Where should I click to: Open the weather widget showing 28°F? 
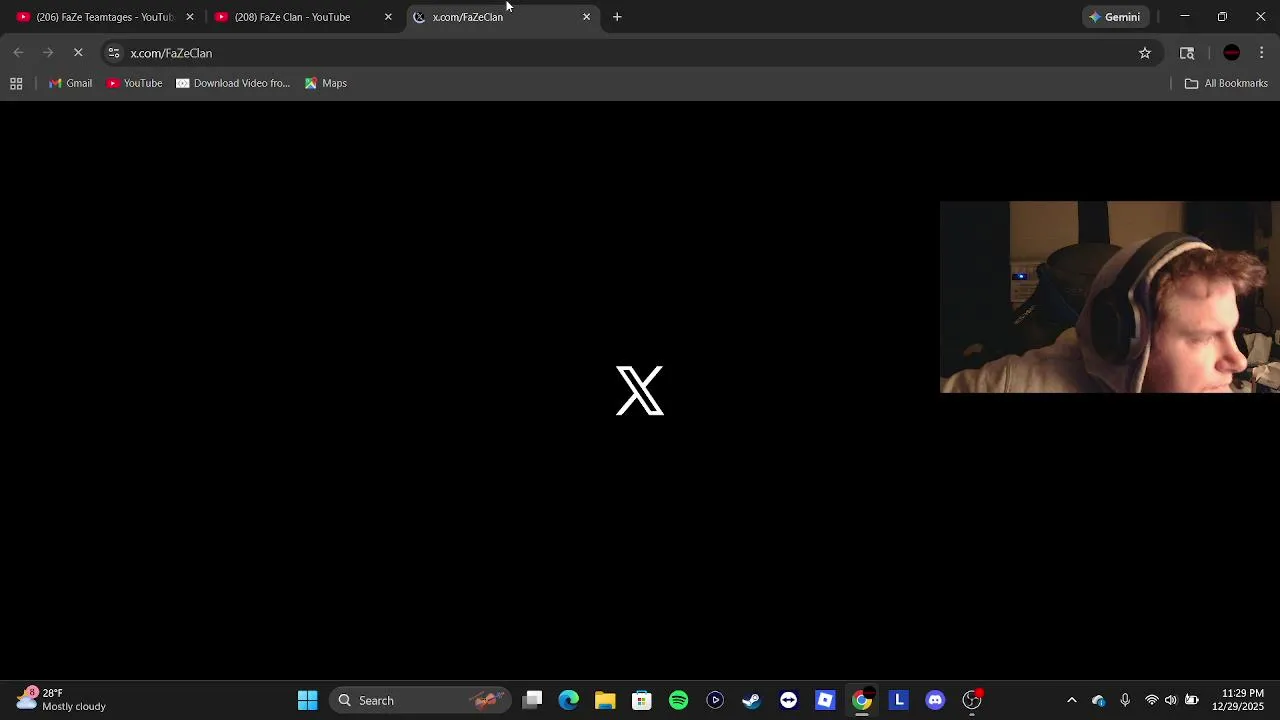coord(62,700)
